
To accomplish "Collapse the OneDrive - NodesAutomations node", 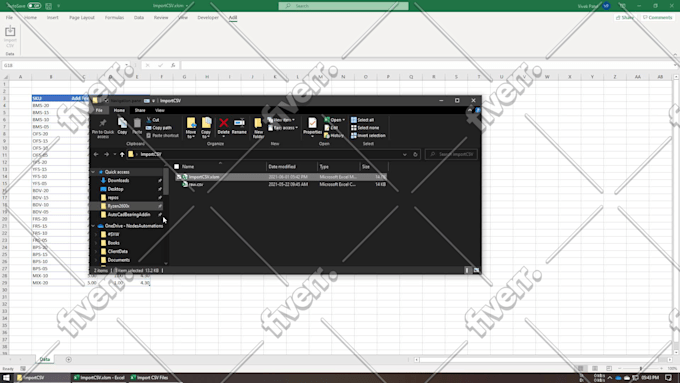I will tap(93, 226).
